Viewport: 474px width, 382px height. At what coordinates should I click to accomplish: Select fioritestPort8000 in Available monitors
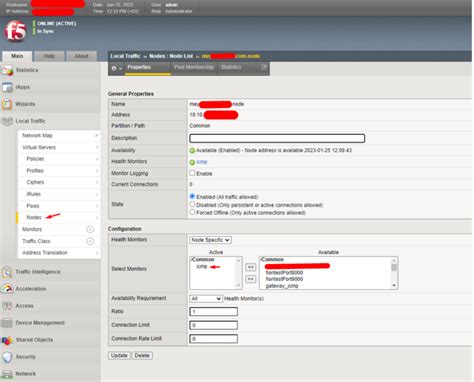284,273
